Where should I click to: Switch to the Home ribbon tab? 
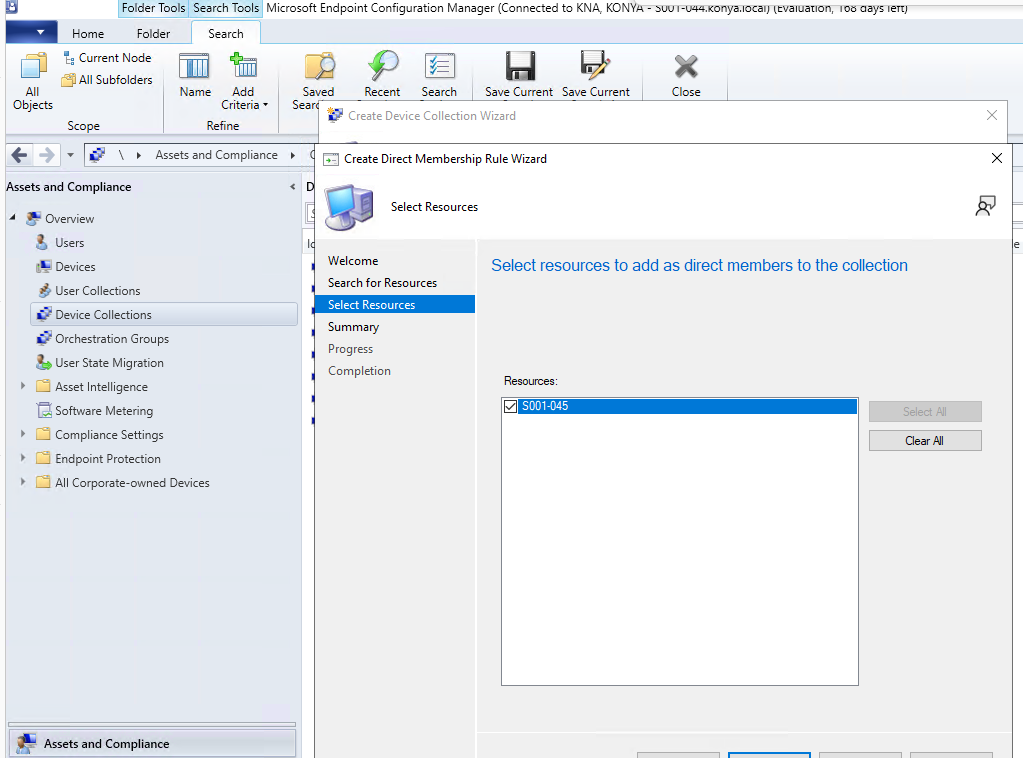click(x=88, y=33)
